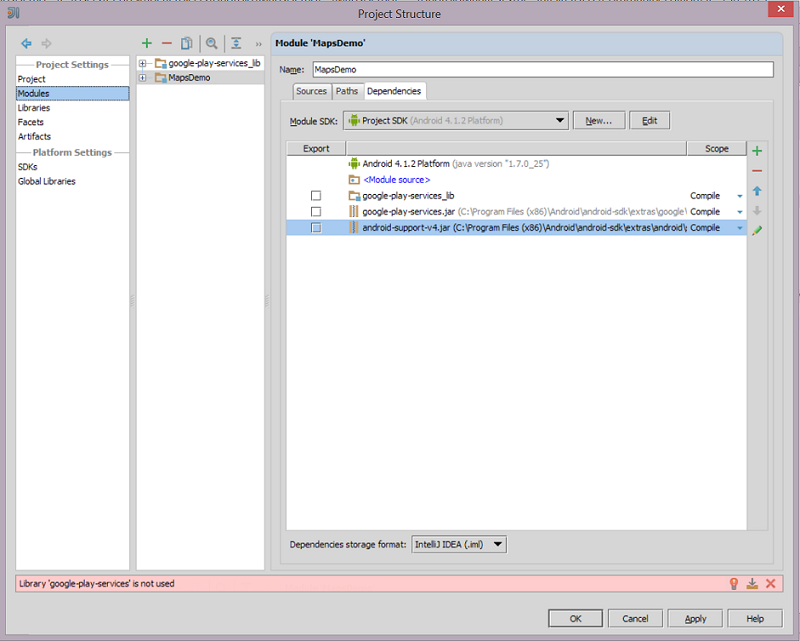Click the Apply button
The image size is (800, 641).
tap(695, 619)
